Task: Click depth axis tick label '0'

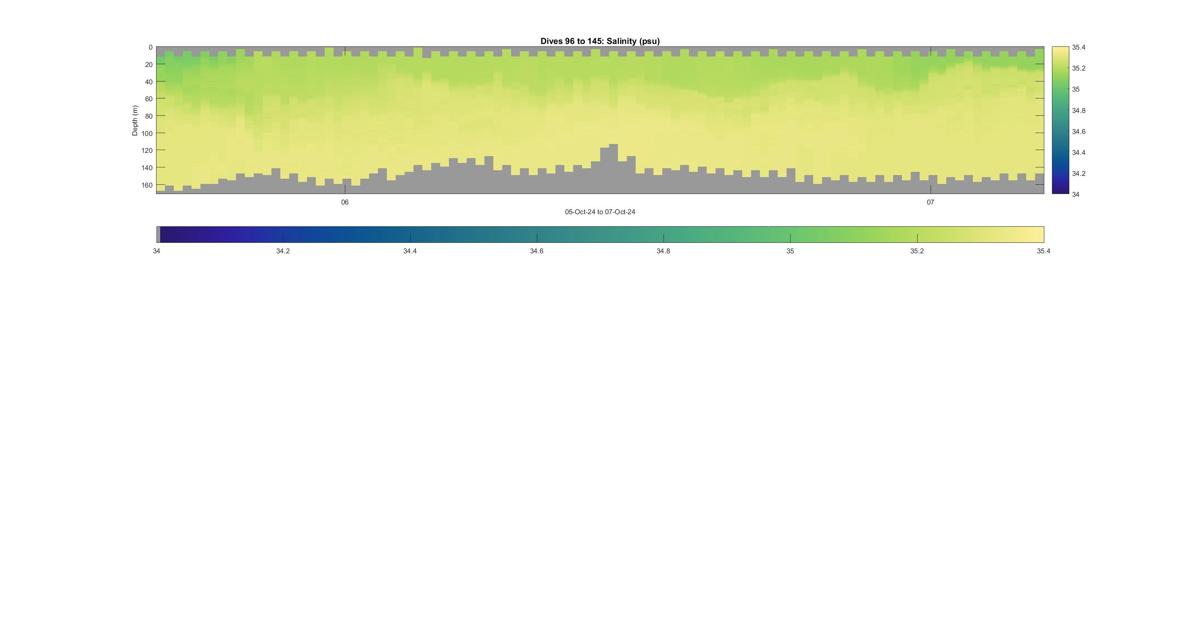Action: coord(150,47)
